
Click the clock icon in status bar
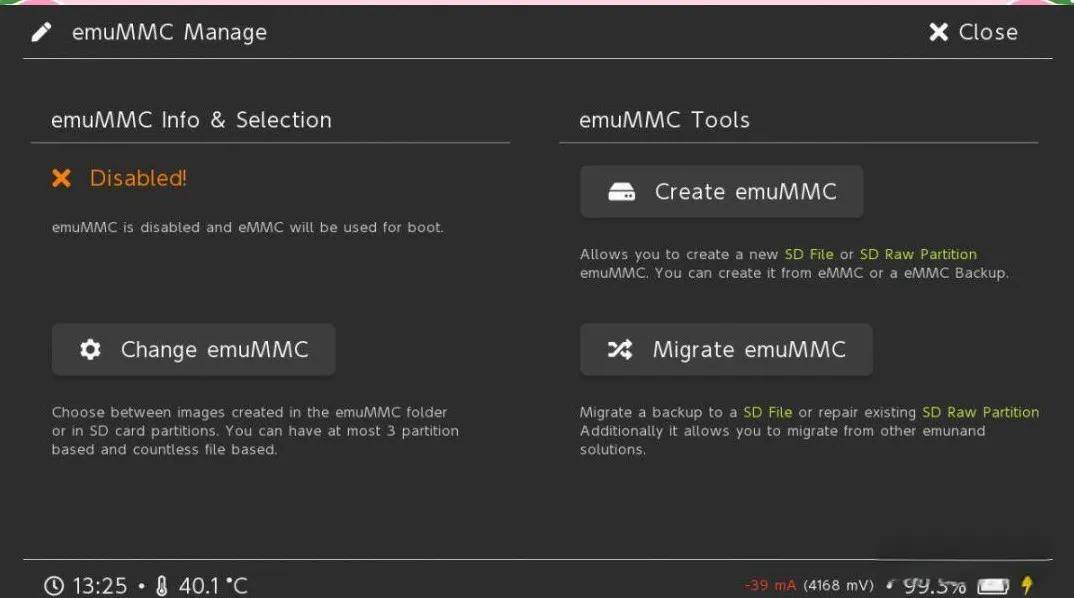click(x=54, y=585)
